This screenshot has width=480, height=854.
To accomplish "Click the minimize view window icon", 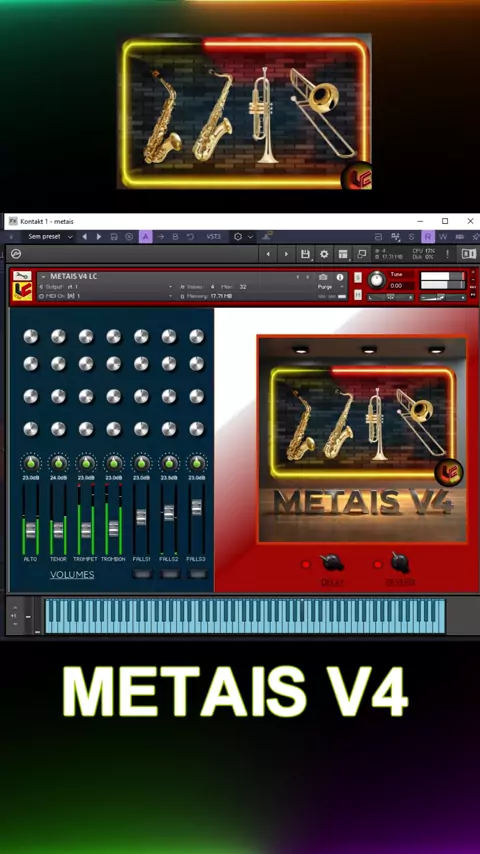I will pos(362,254).
